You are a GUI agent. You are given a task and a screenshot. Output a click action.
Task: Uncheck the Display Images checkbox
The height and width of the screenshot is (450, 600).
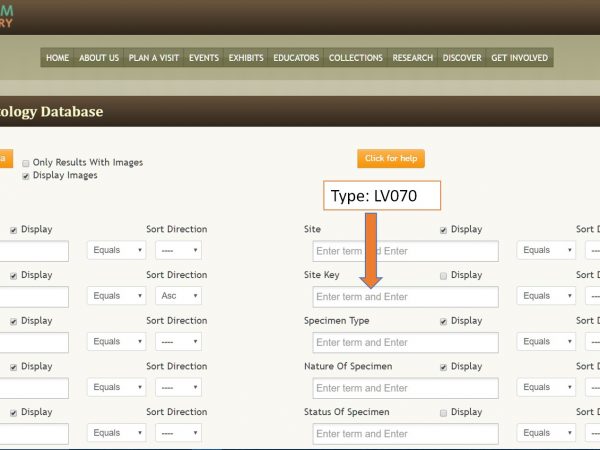coord(26,175)
